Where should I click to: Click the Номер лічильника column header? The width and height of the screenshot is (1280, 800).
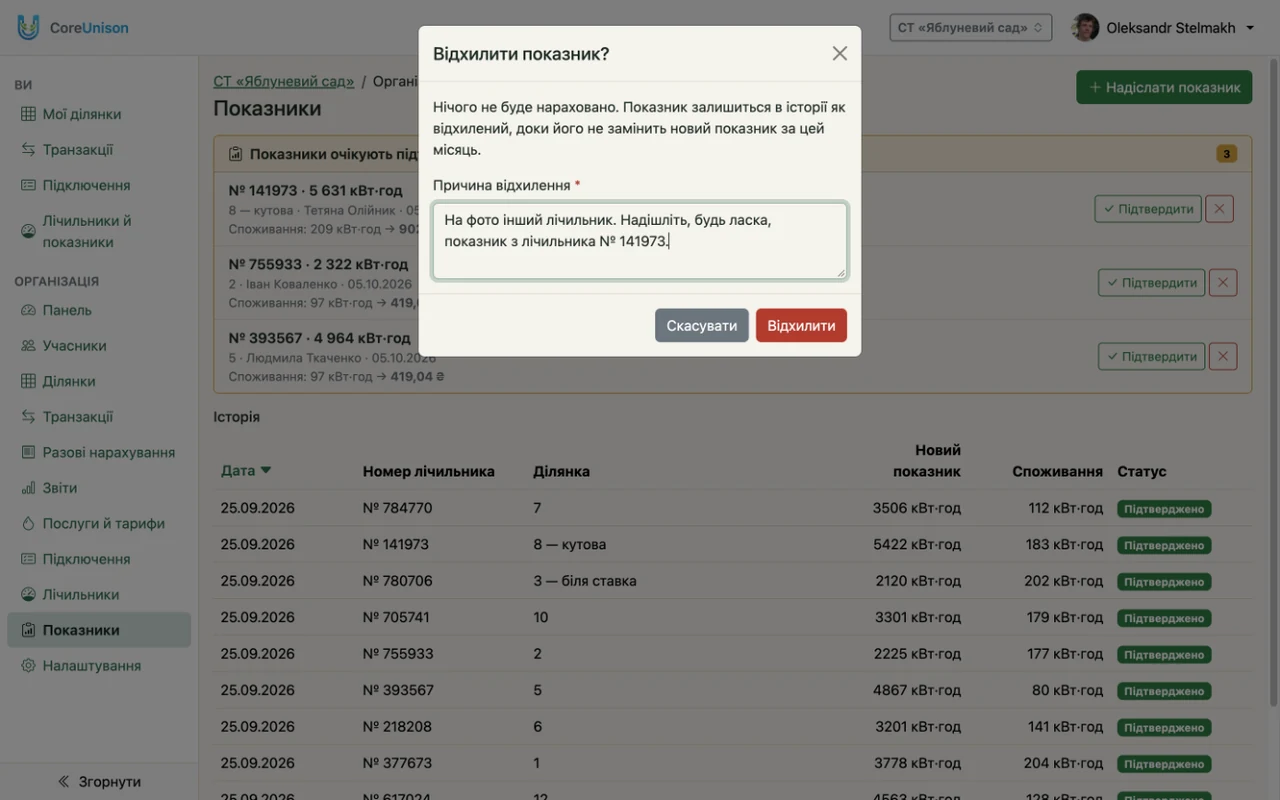pyautogui.click(x=428, y=471)
